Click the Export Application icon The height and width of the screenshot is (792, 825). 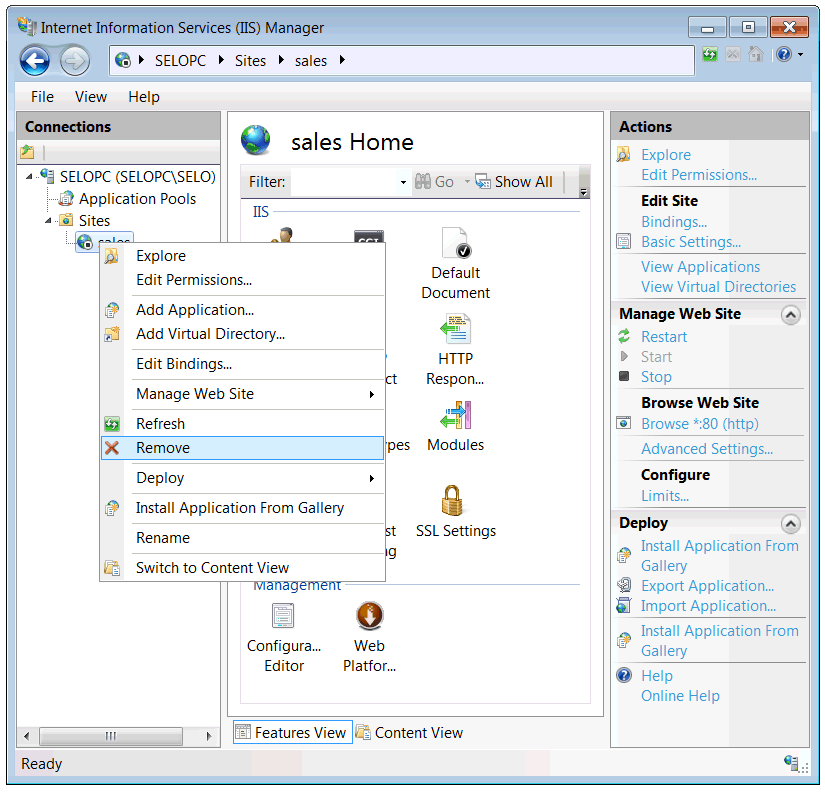pos(624,585)
